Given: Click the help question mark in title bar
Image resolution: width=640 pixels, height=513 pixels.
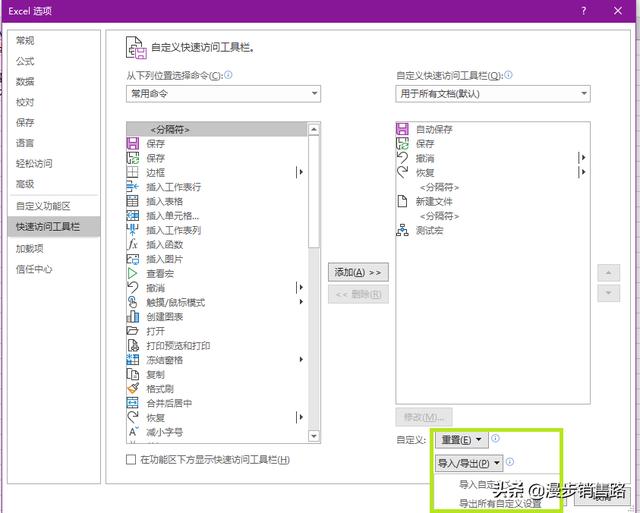Looking at the screenshot, I should click(584, 11).
